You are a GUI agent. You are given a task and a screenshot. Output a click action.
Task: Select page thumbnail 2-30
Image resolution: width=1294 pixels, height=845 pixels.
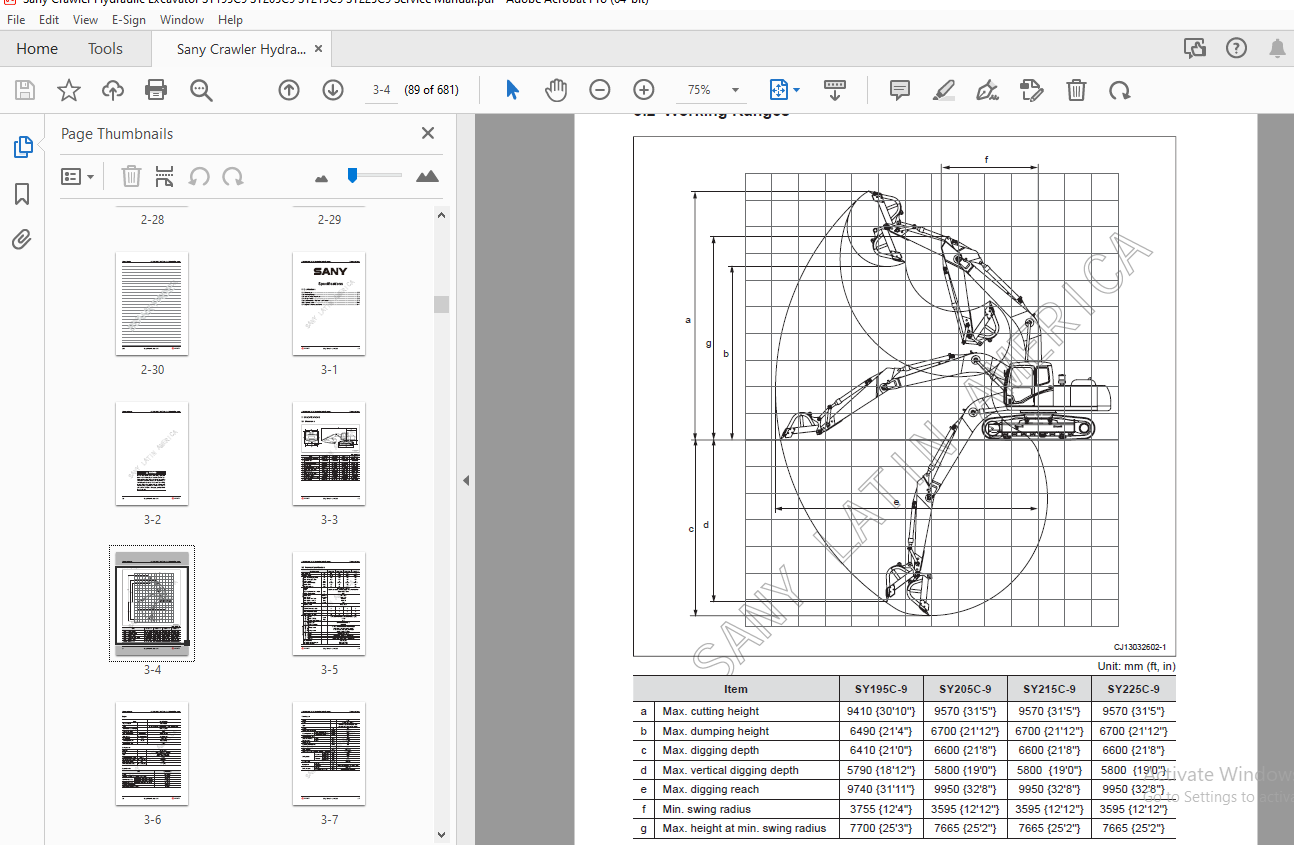[x=152, y=304]
